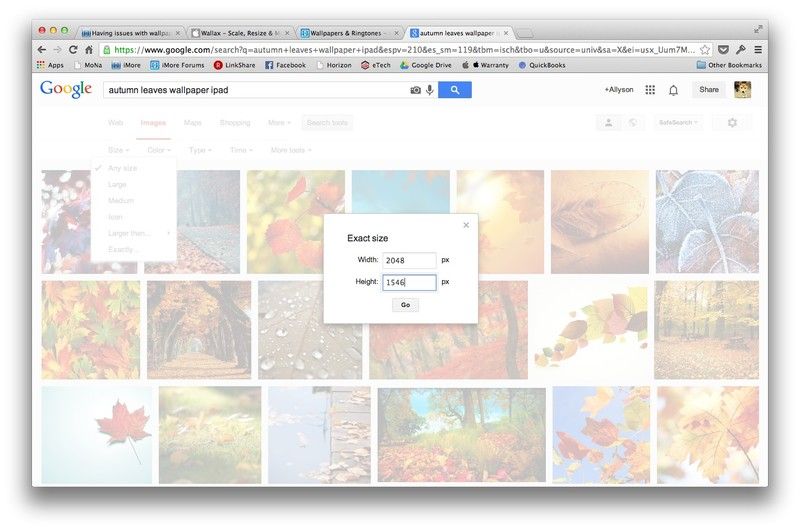
Task: Click the microphone voice search icon
Action: (x=430, y=90)
